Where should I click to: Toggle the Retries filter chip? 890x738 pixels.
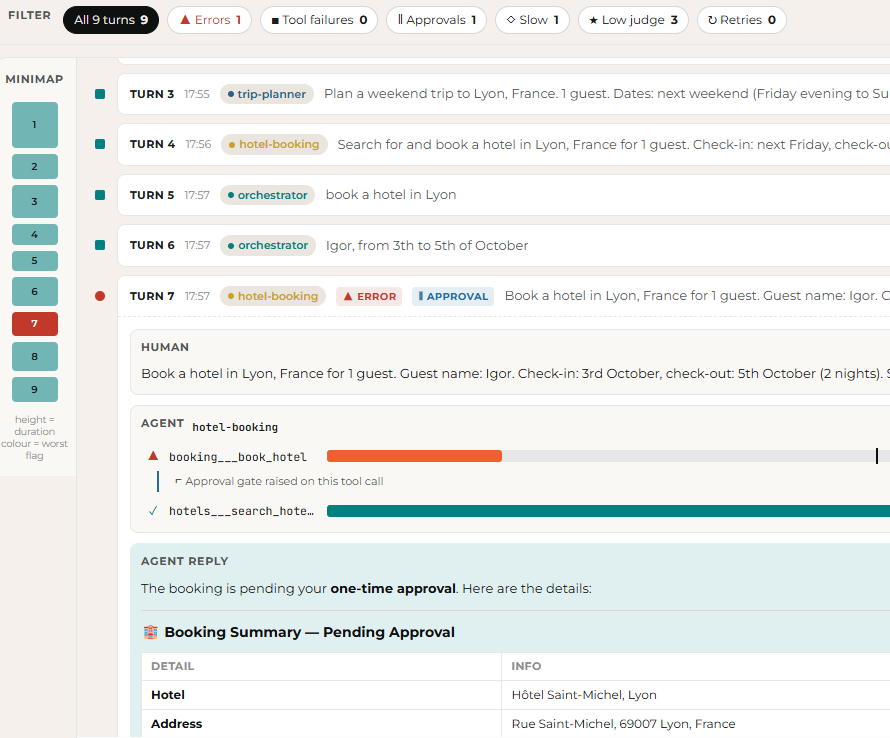point(742,20)
